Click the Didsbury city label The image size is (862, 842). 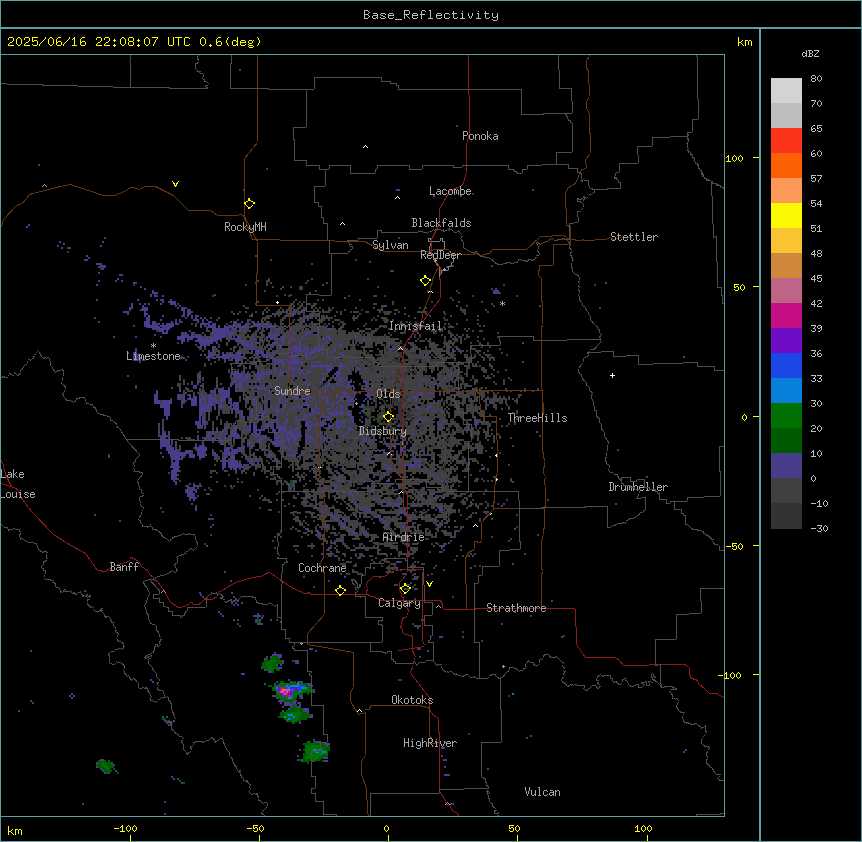coord(383,431)
